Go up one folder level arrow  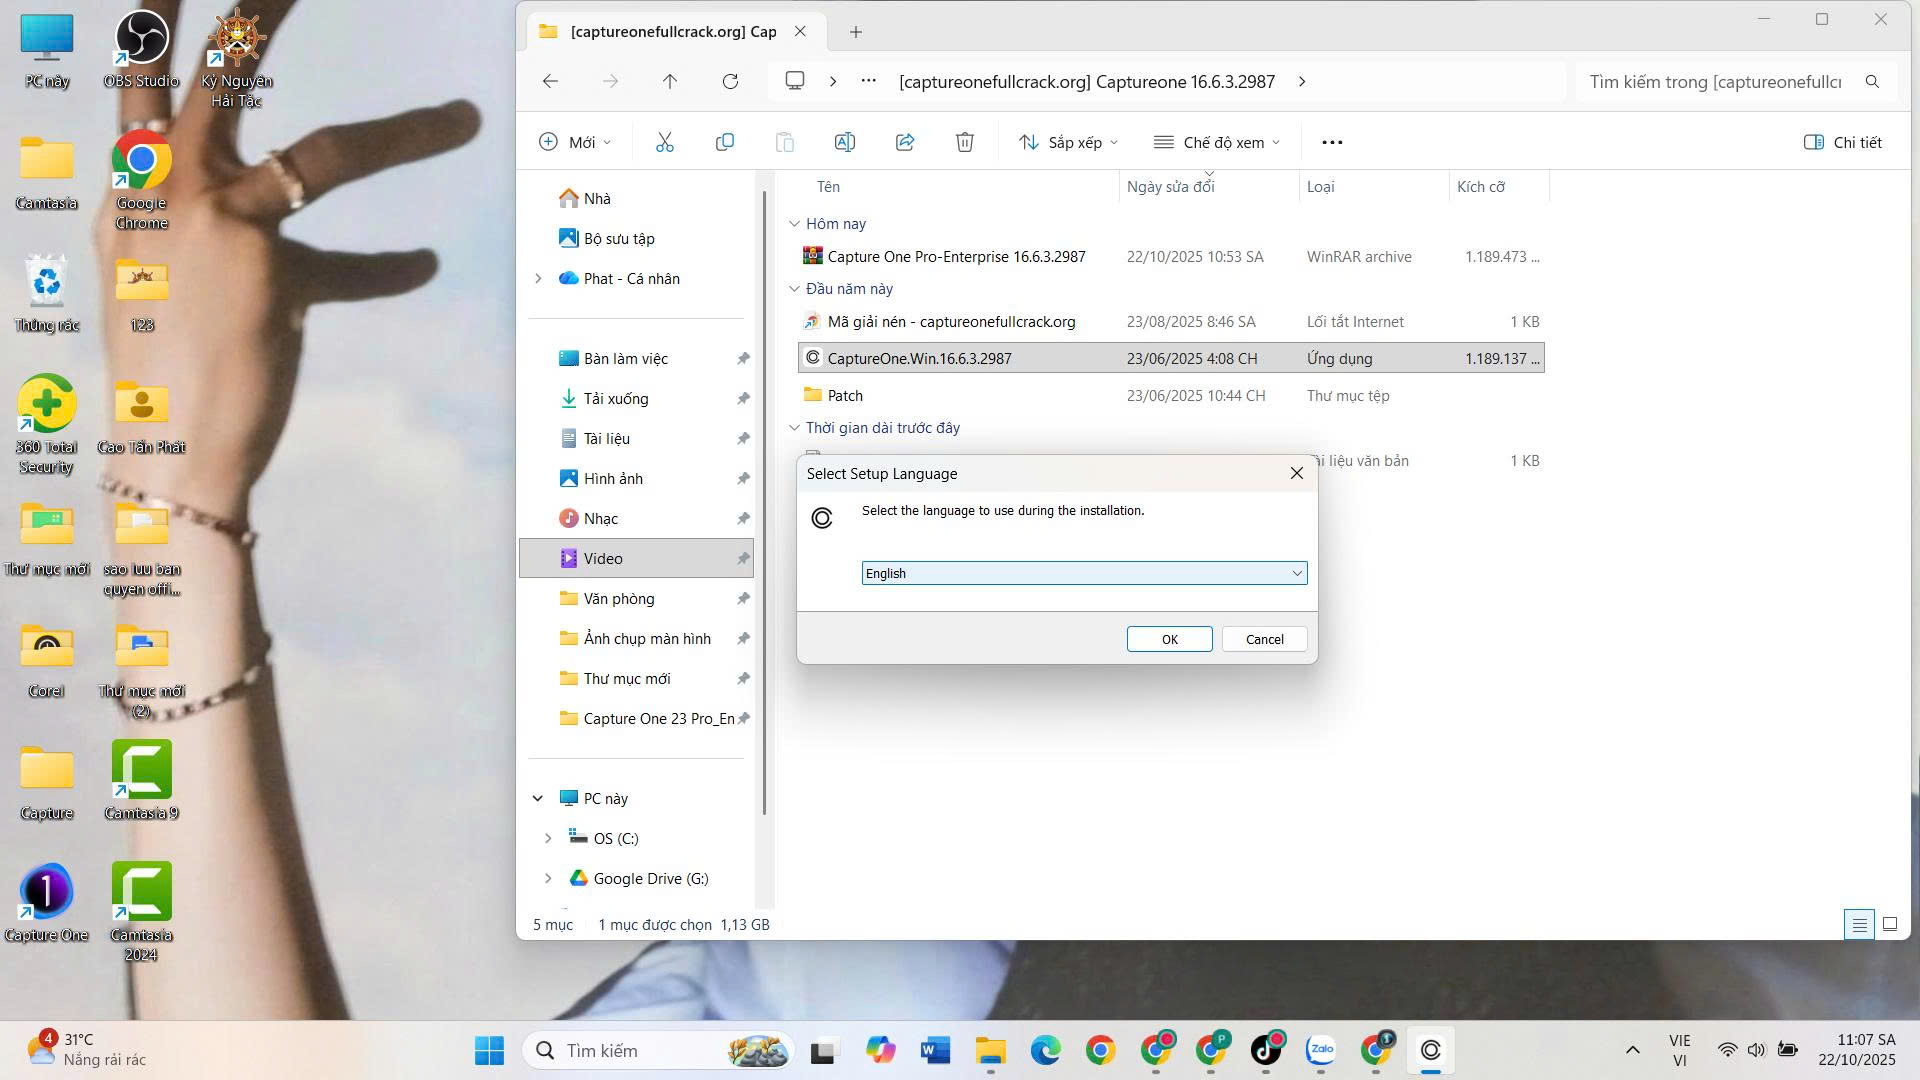coord(670,81)
